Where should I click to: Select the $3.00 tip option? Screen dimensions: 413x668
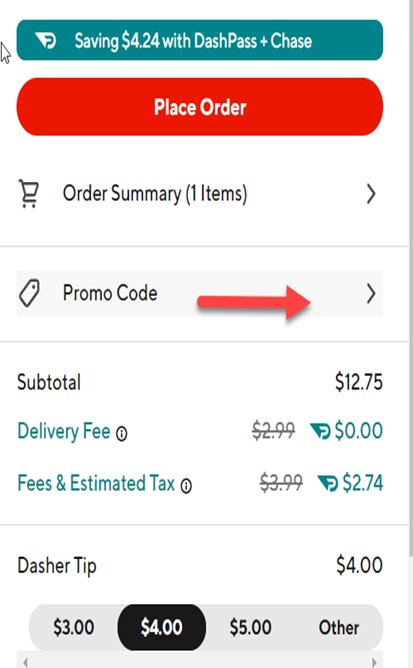[73, 628]
